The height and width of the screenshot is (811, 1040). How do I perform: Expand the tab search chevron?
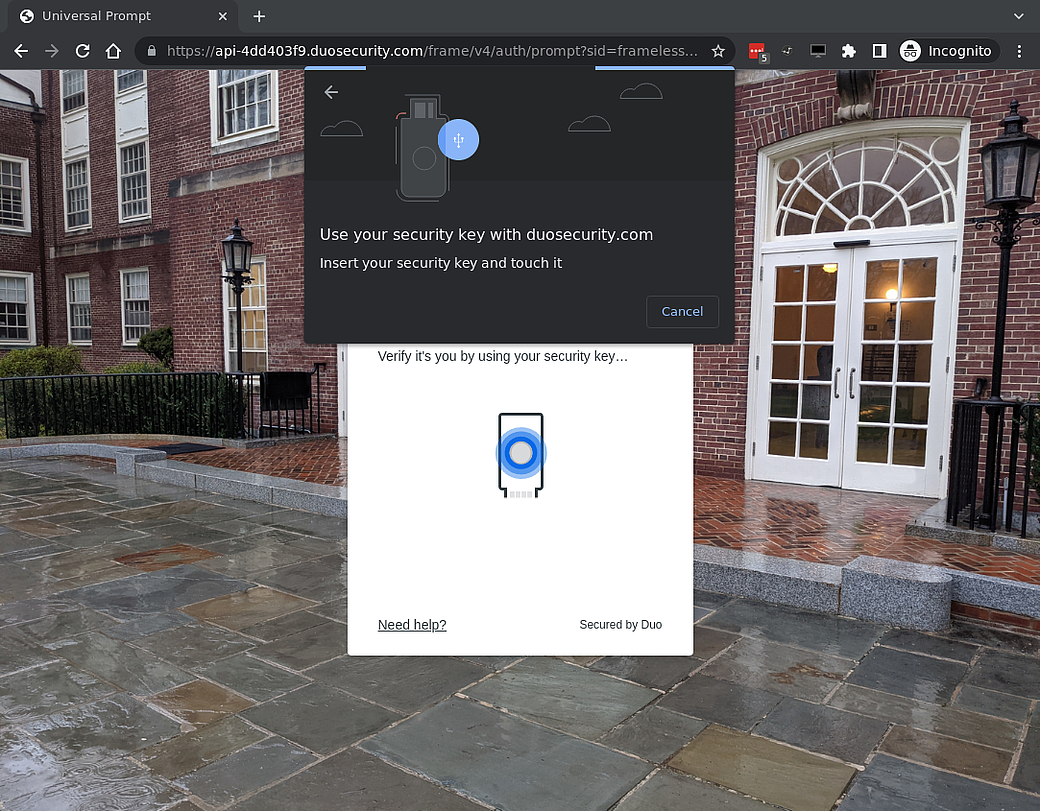tap(1018, 16)
